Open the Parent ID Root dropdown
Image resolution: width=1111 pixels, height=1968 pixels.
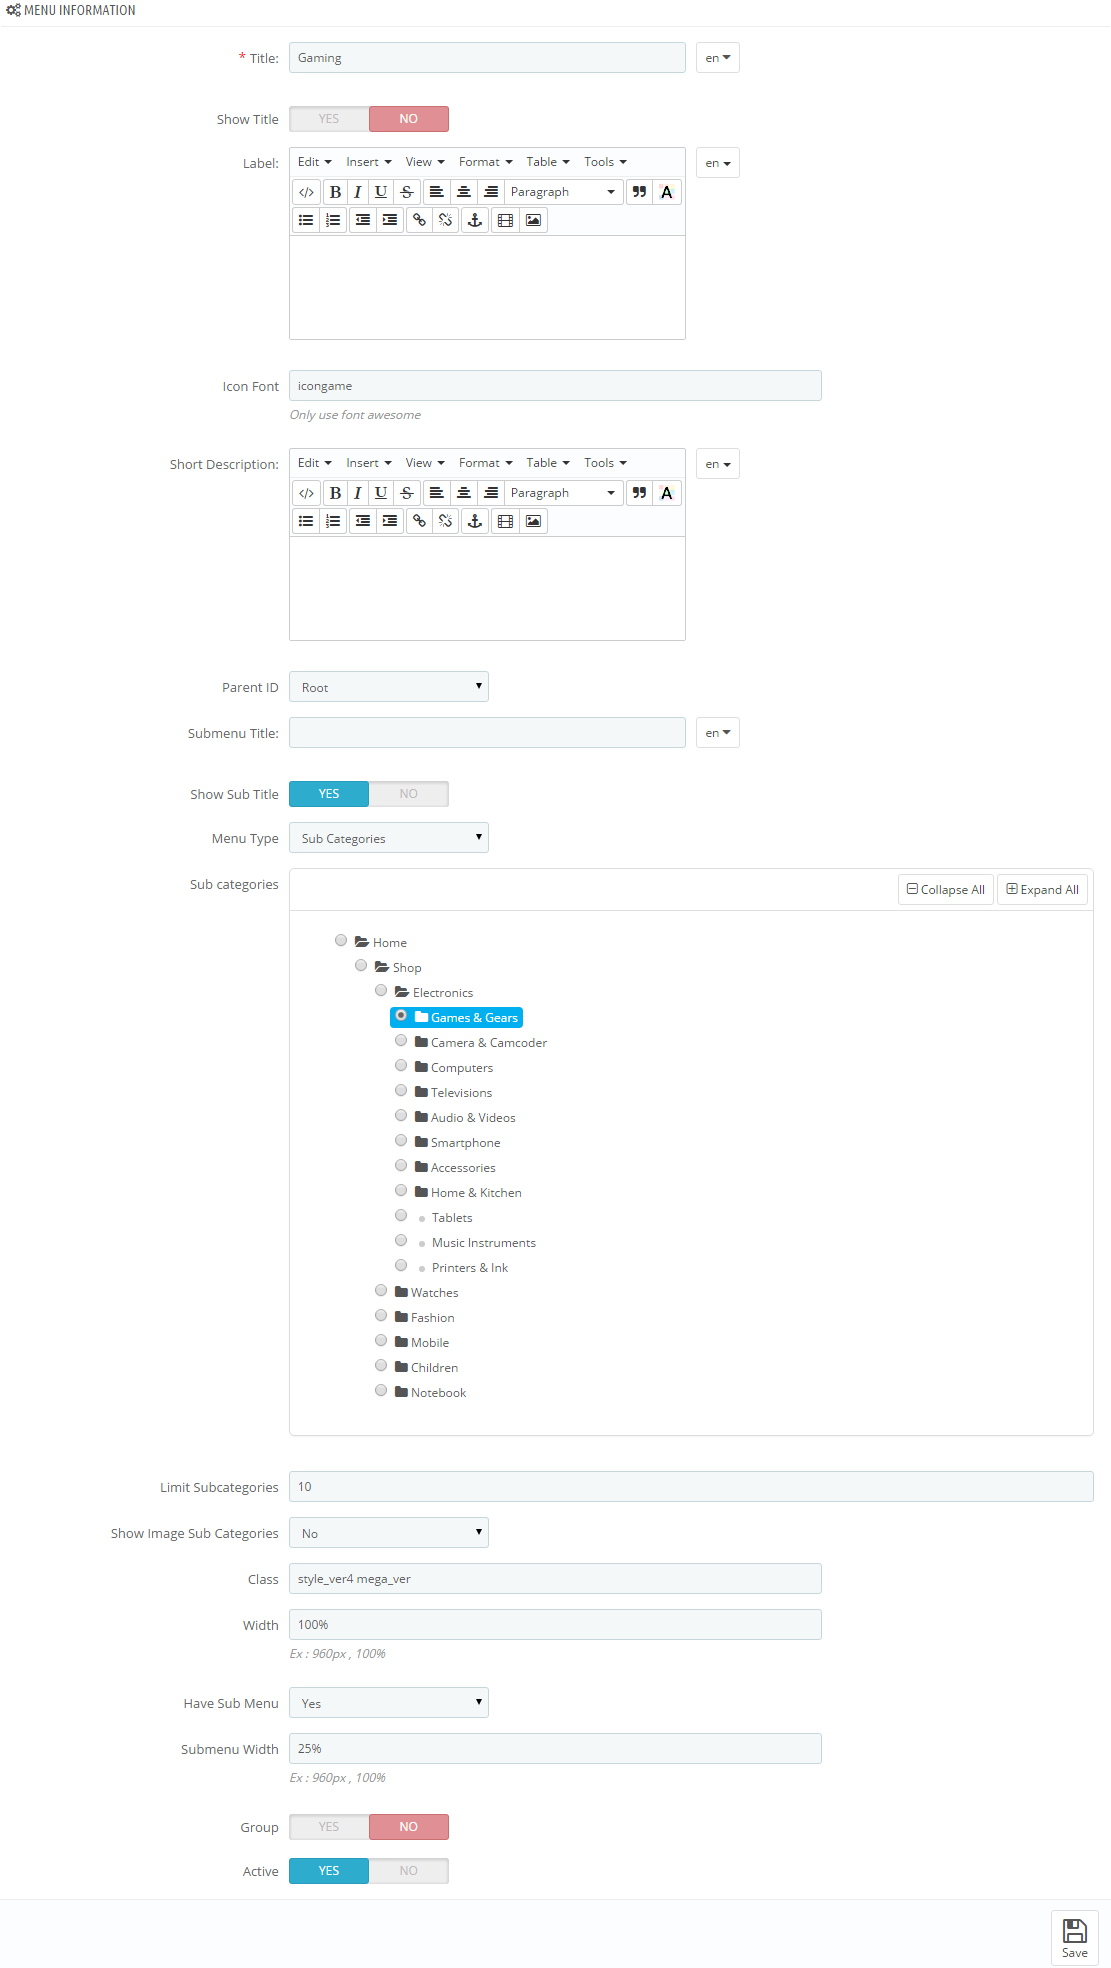click(389, 687)
